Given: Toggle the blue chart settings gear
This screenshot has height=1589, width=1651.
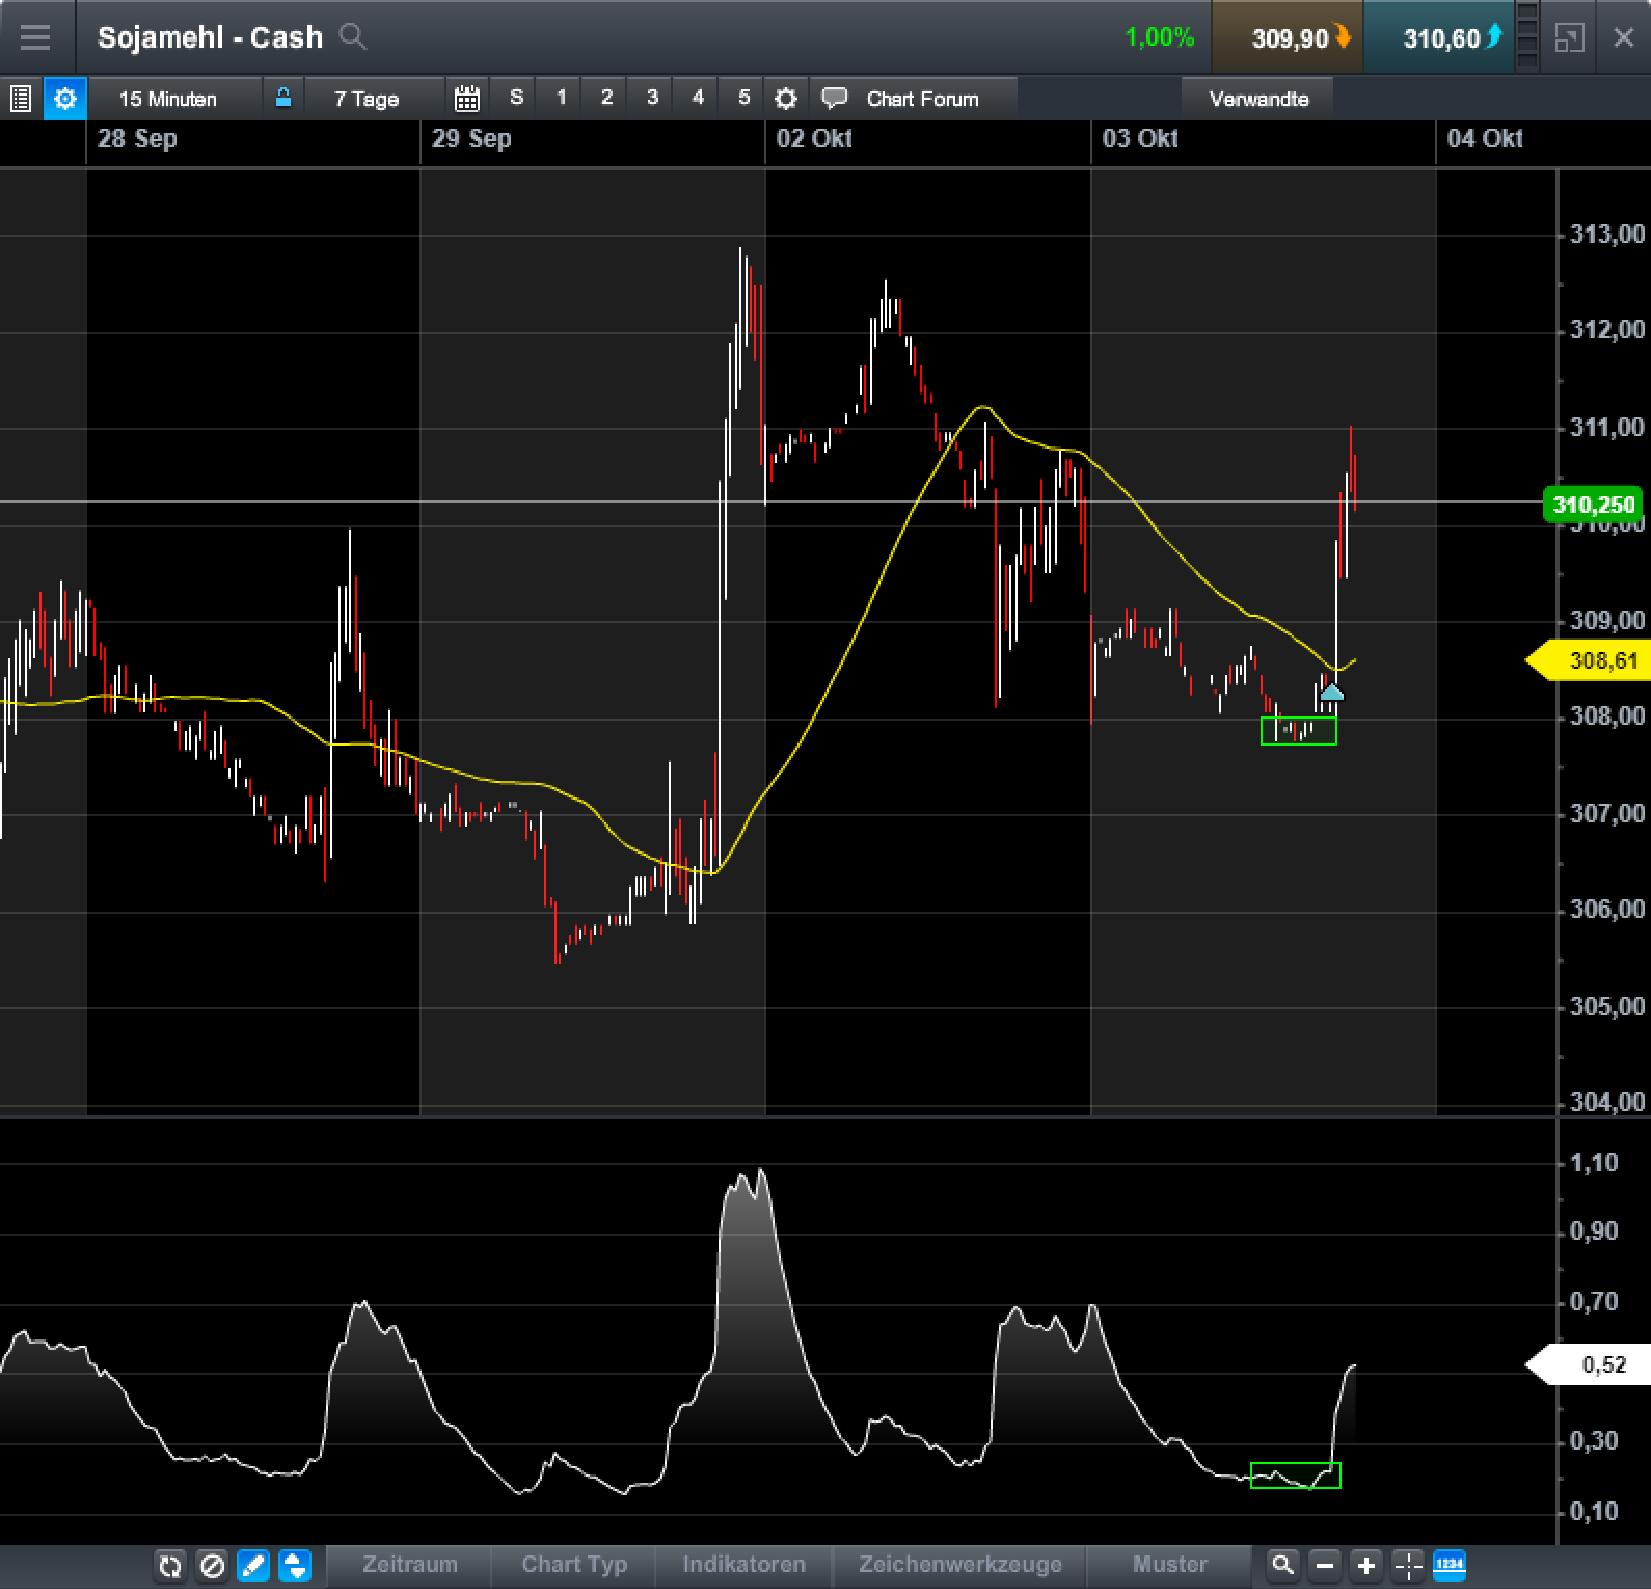Looking at the screenshot, I should (x=64, y=98).
